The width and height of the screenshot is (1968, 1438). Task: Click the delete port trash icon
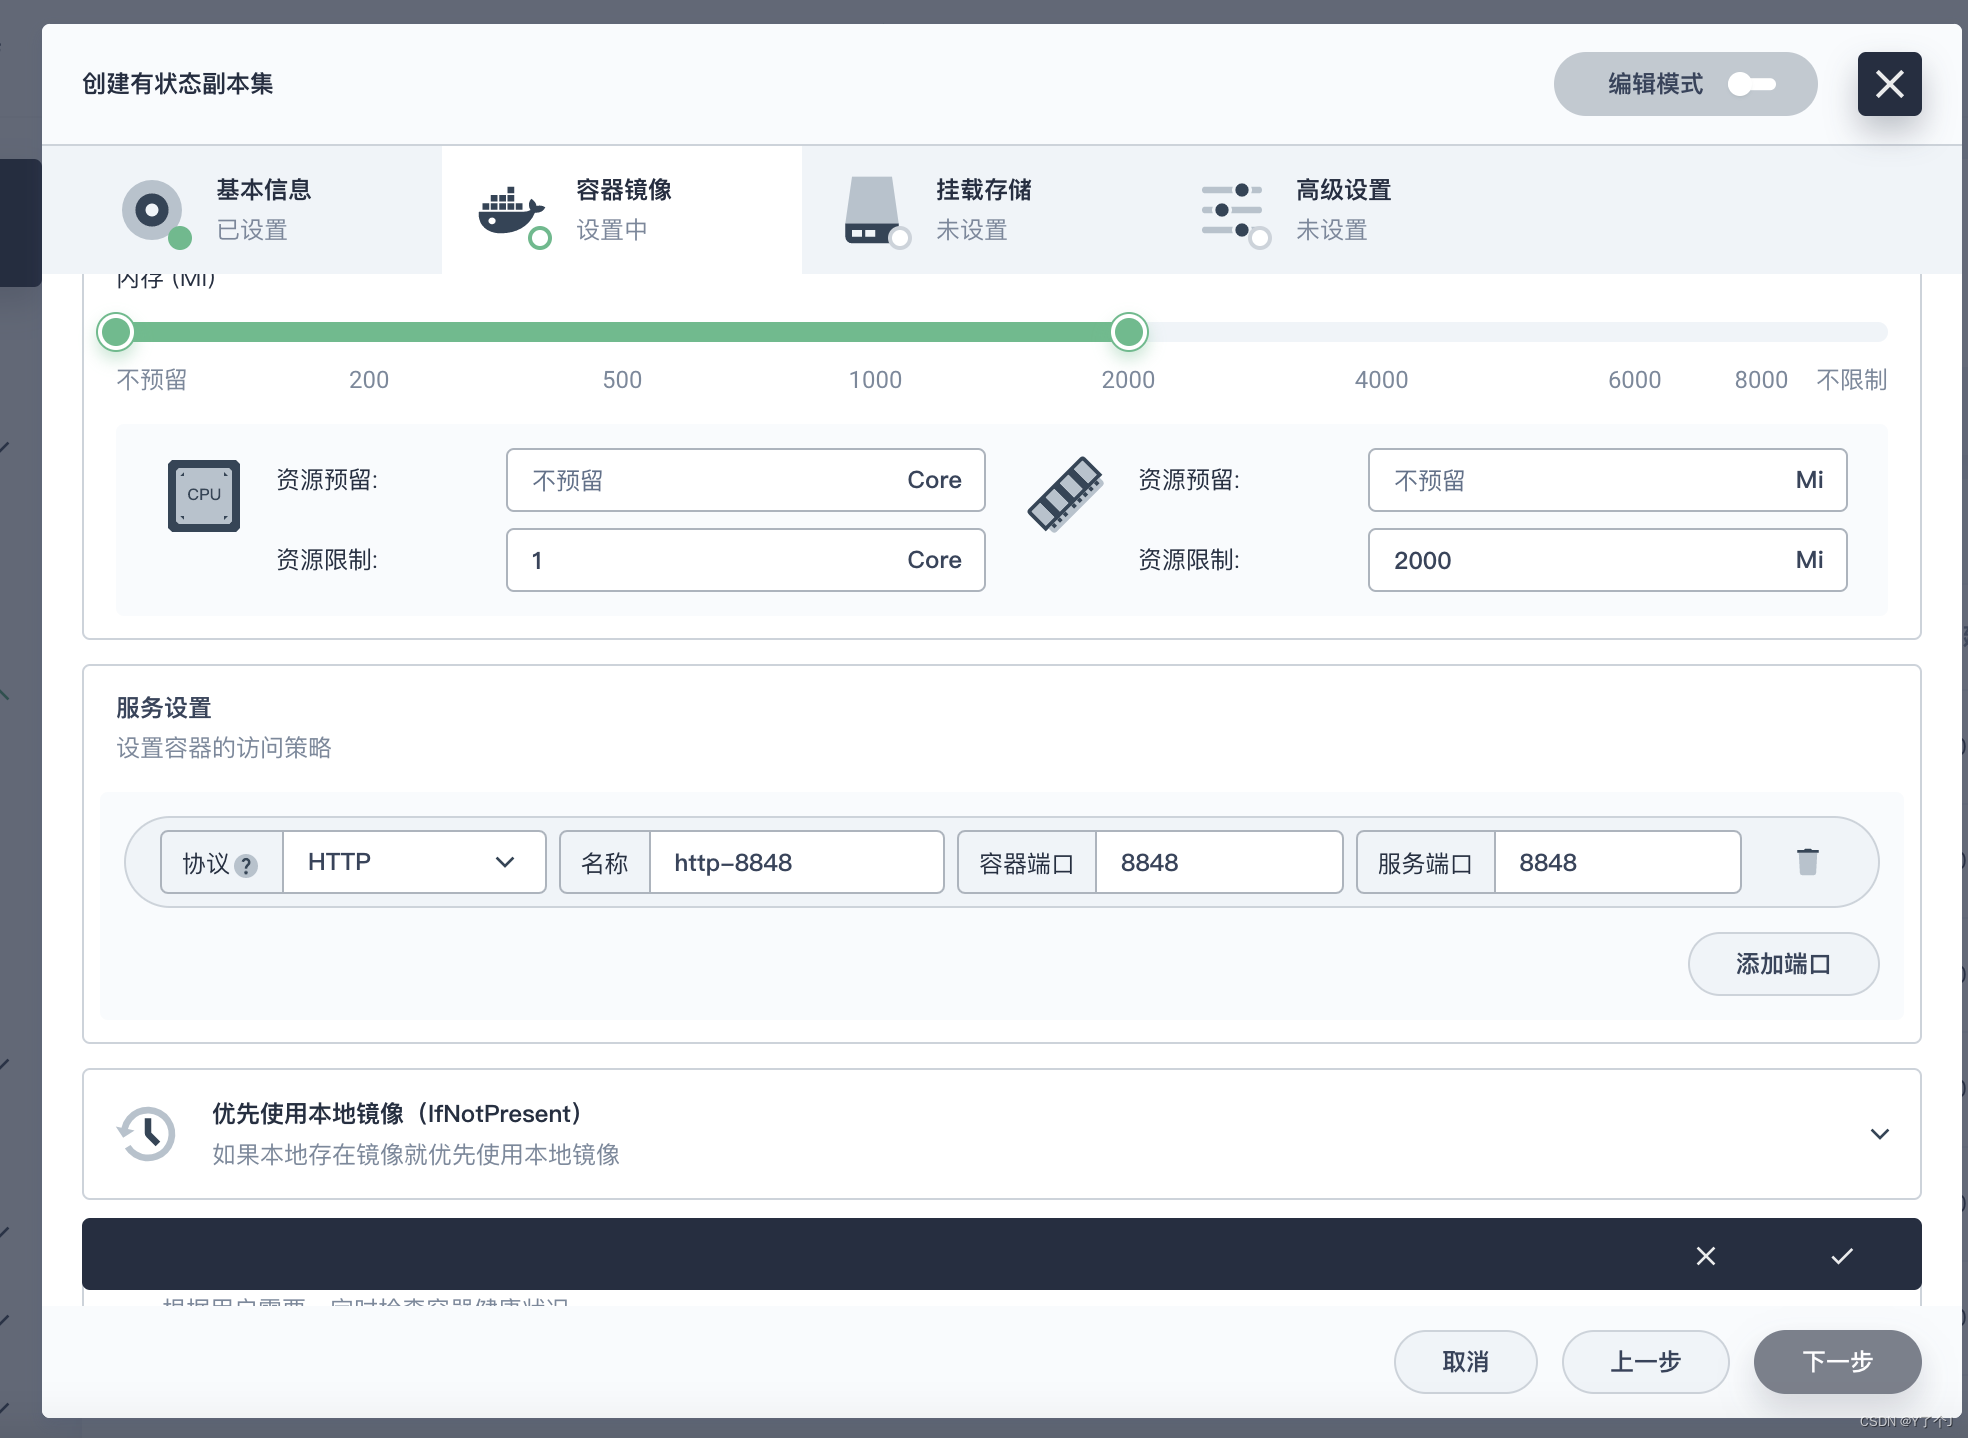(x=1808, y=862)
